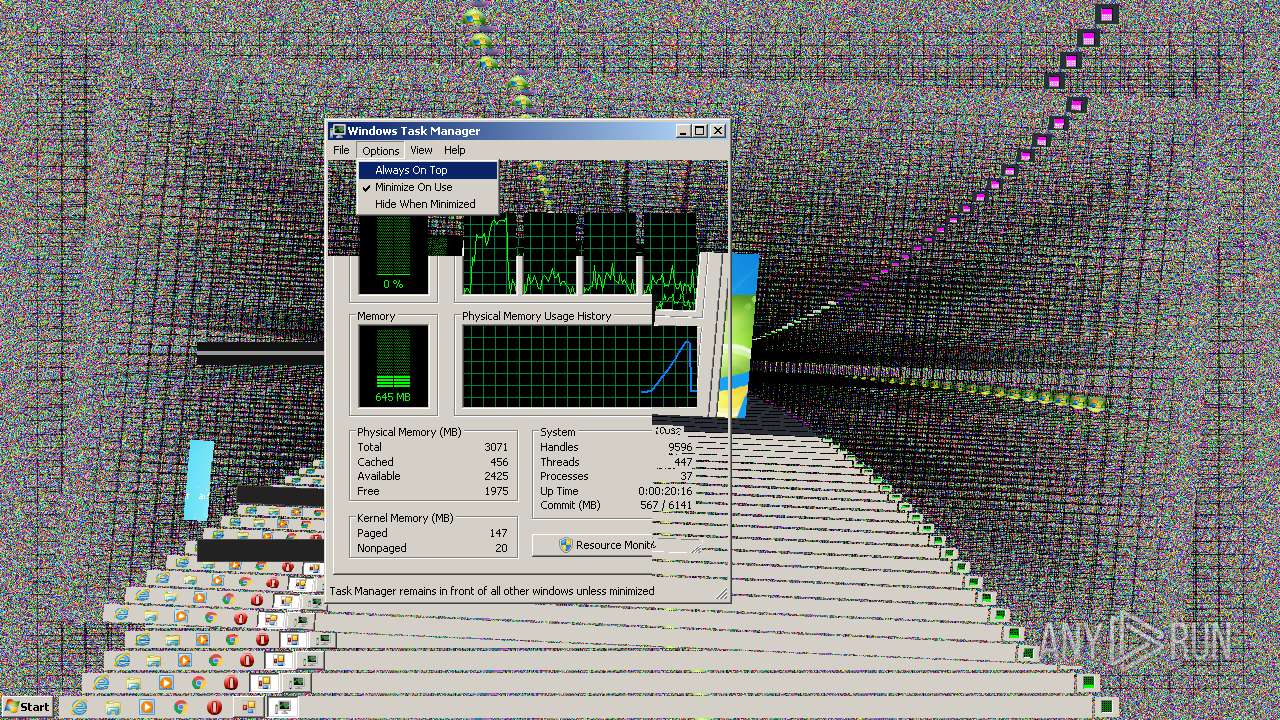This screenshot has height=720, width=1280.
Task: Click the Windows Task Manager title text
Action: coord(414,131)
